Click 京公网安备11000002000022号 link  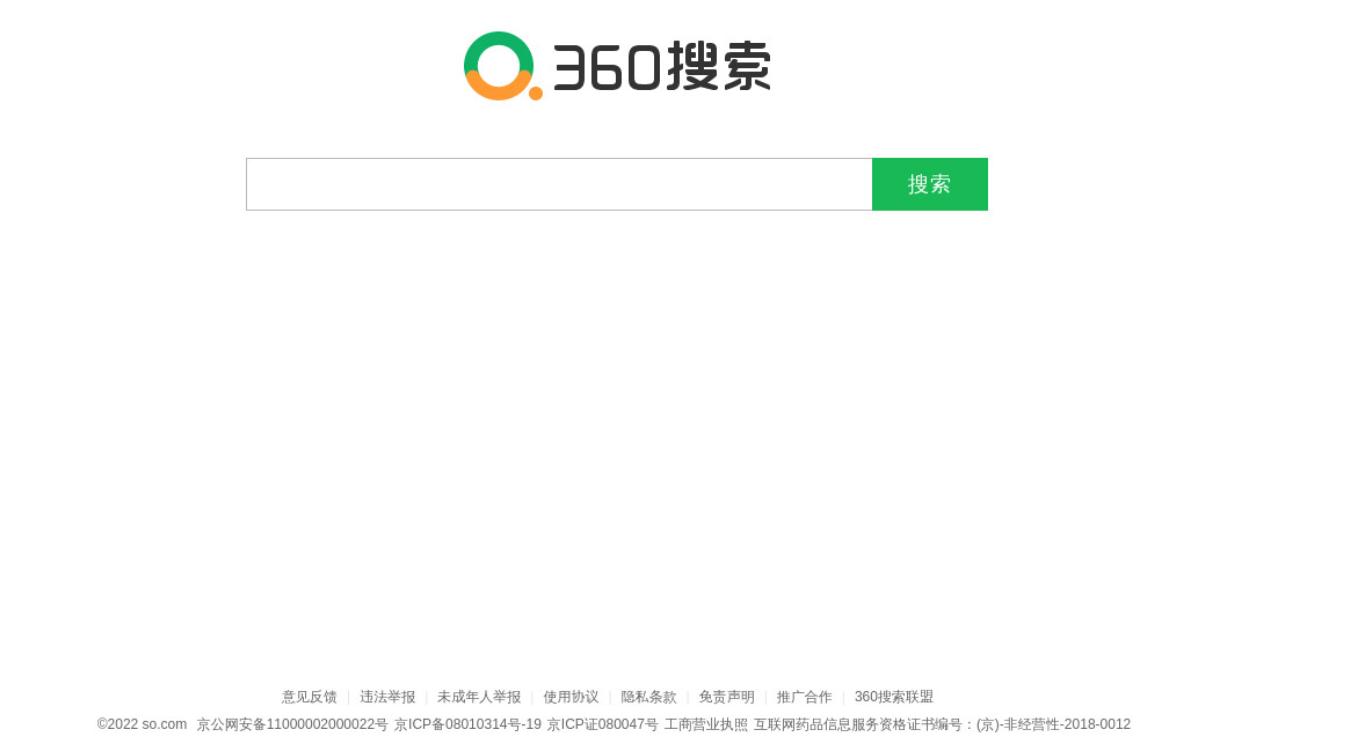coord(292,724)
